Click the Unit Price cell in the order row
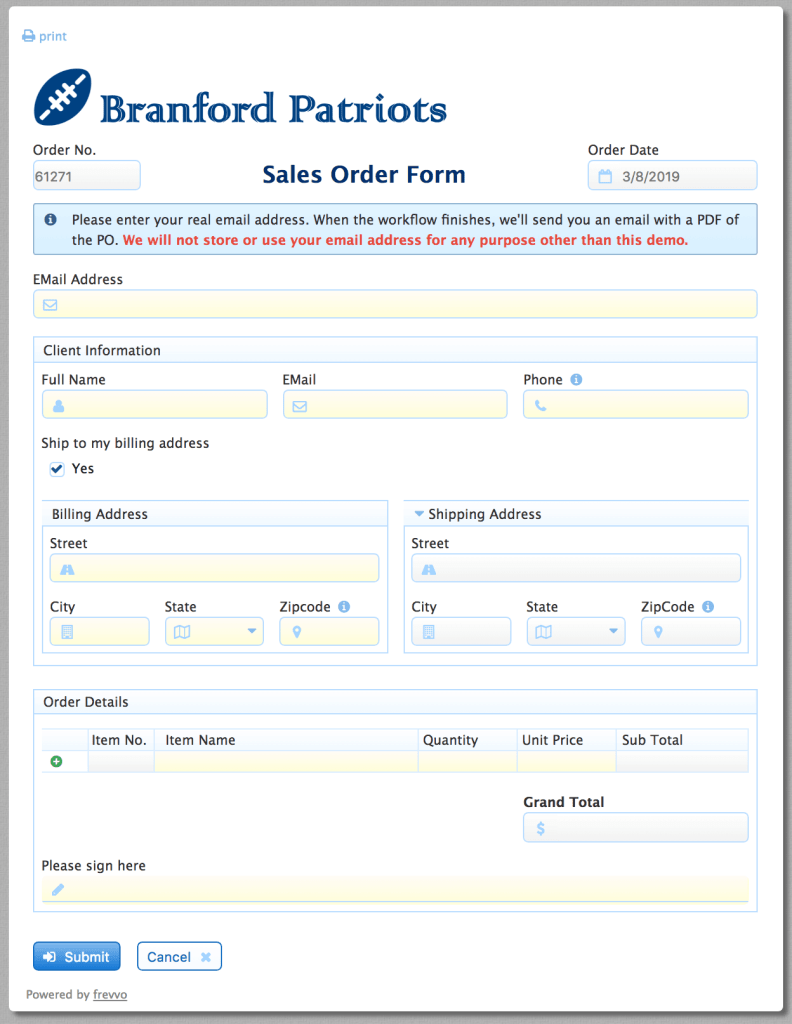 click(567, 761)
